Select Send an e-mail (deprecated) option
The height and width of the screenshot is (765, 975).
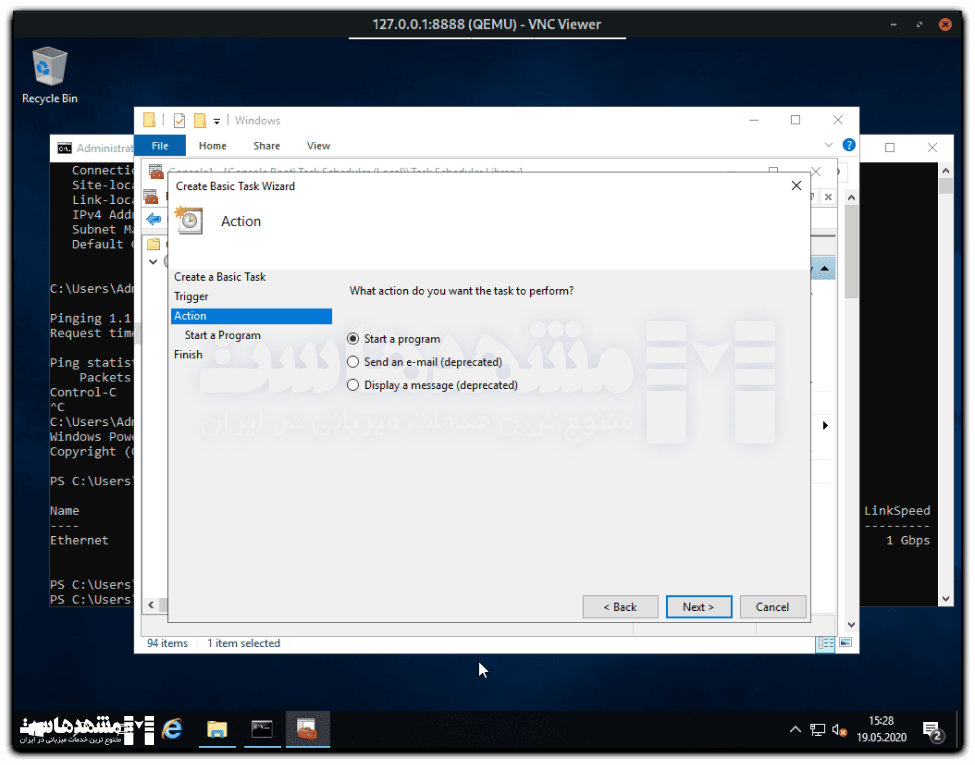point(353,362)
